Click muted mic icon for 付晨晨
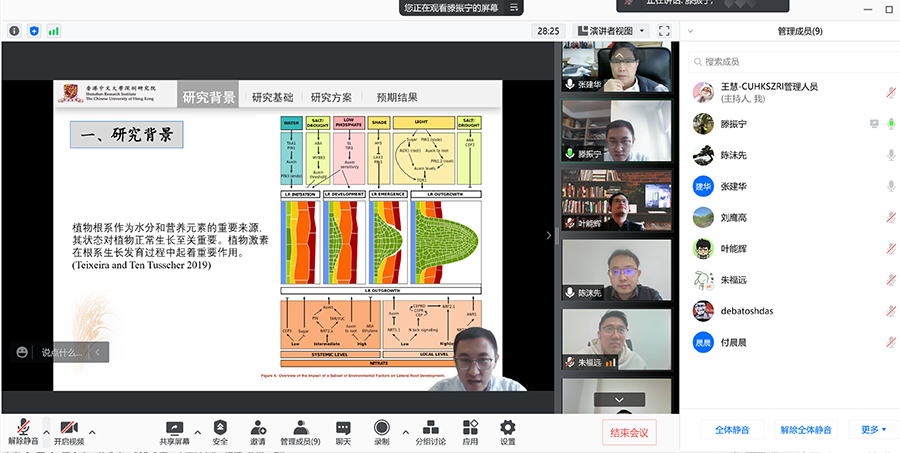Image resolution: width=900 pixels, height=453 pixels. coord(891,342)
